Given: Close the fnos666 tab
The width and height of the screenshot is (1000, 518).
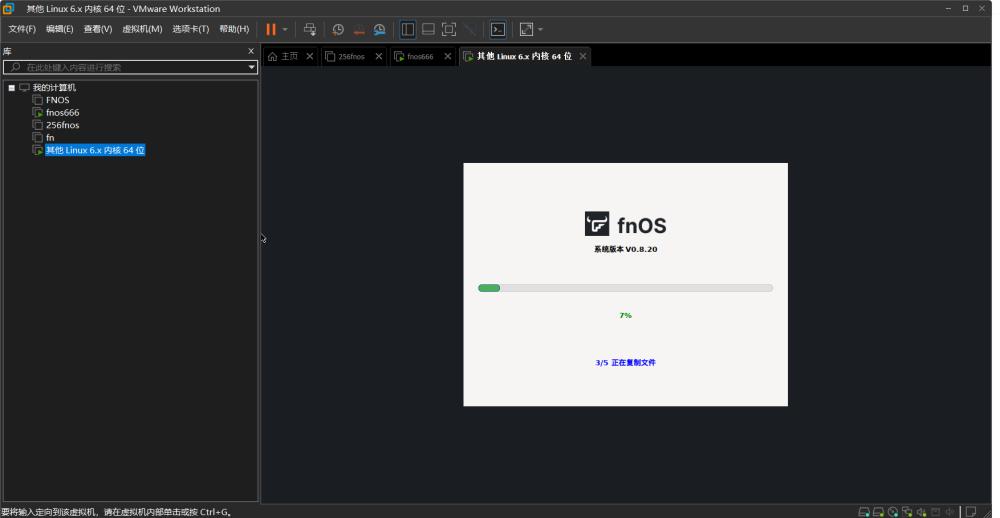Looking at the screenshot, I should point(448,57).
